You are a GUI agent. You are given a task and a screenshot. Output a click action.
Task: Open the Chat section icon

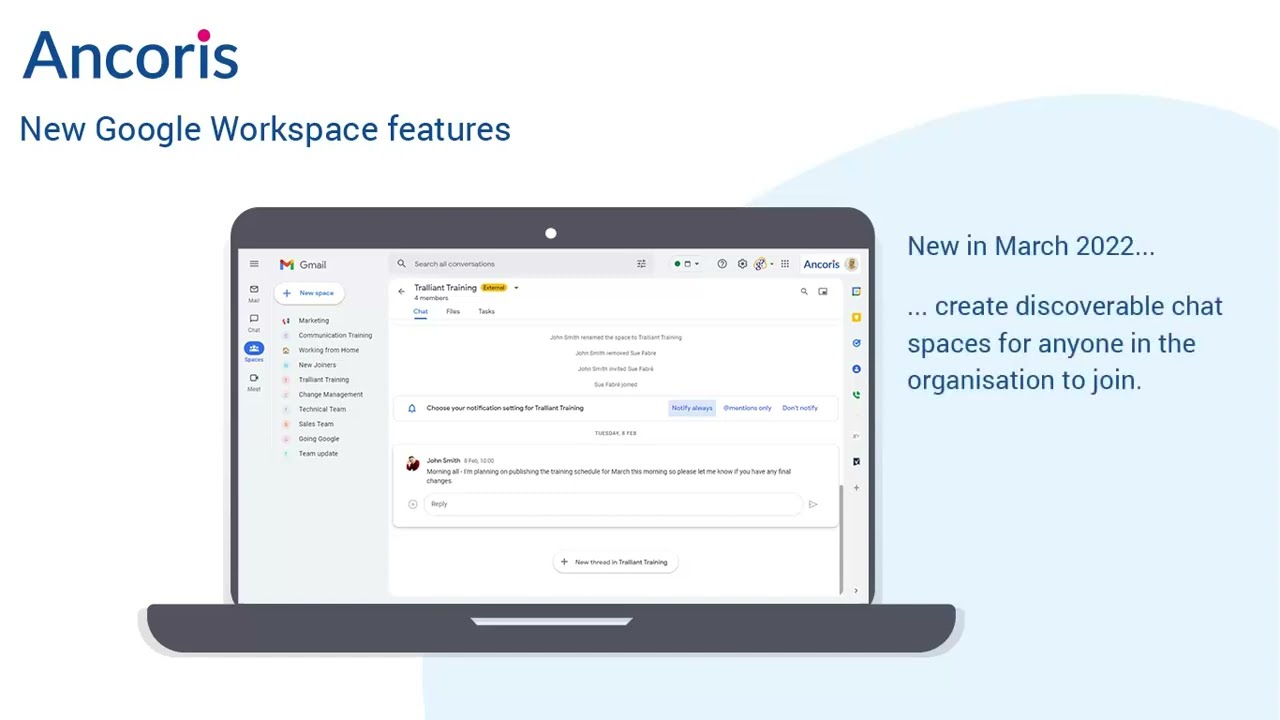pyautogui.click(x=254, y=319)
